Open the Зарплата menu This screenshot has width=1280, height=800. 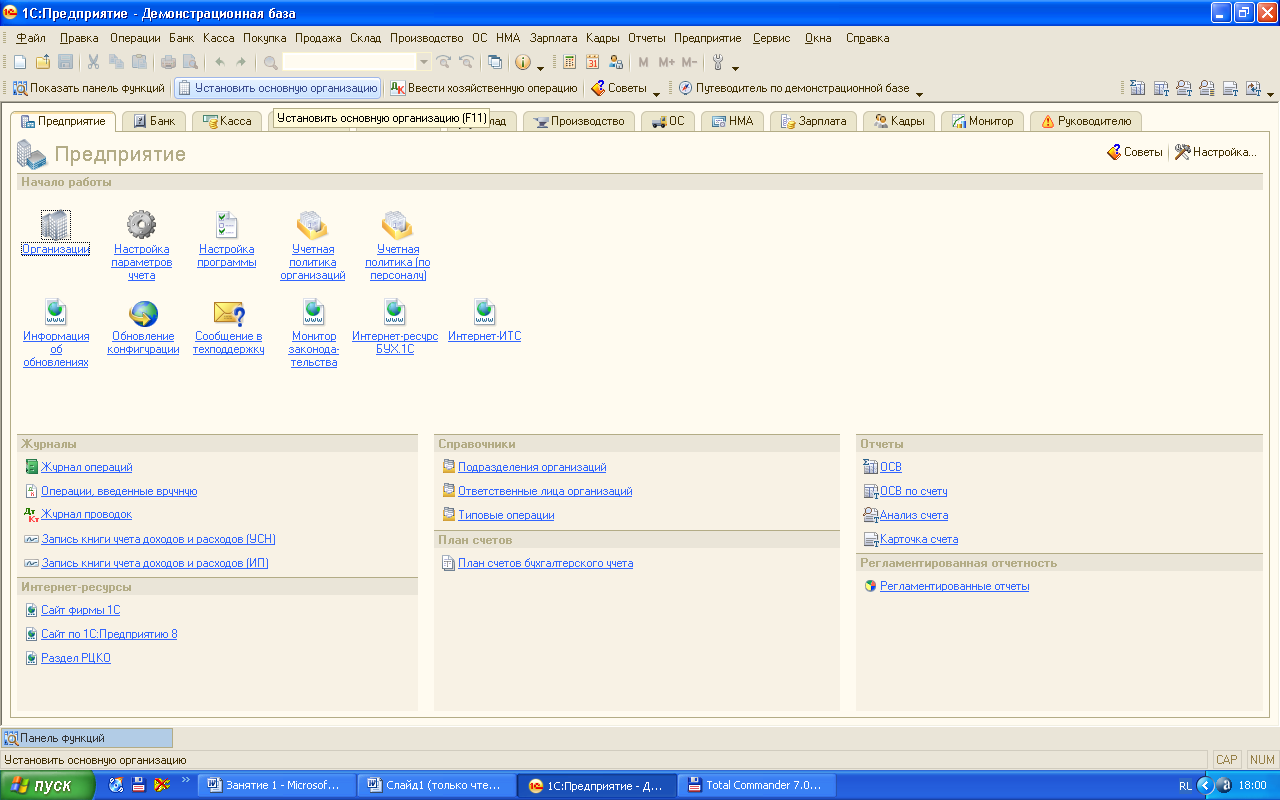coord(554,38)
